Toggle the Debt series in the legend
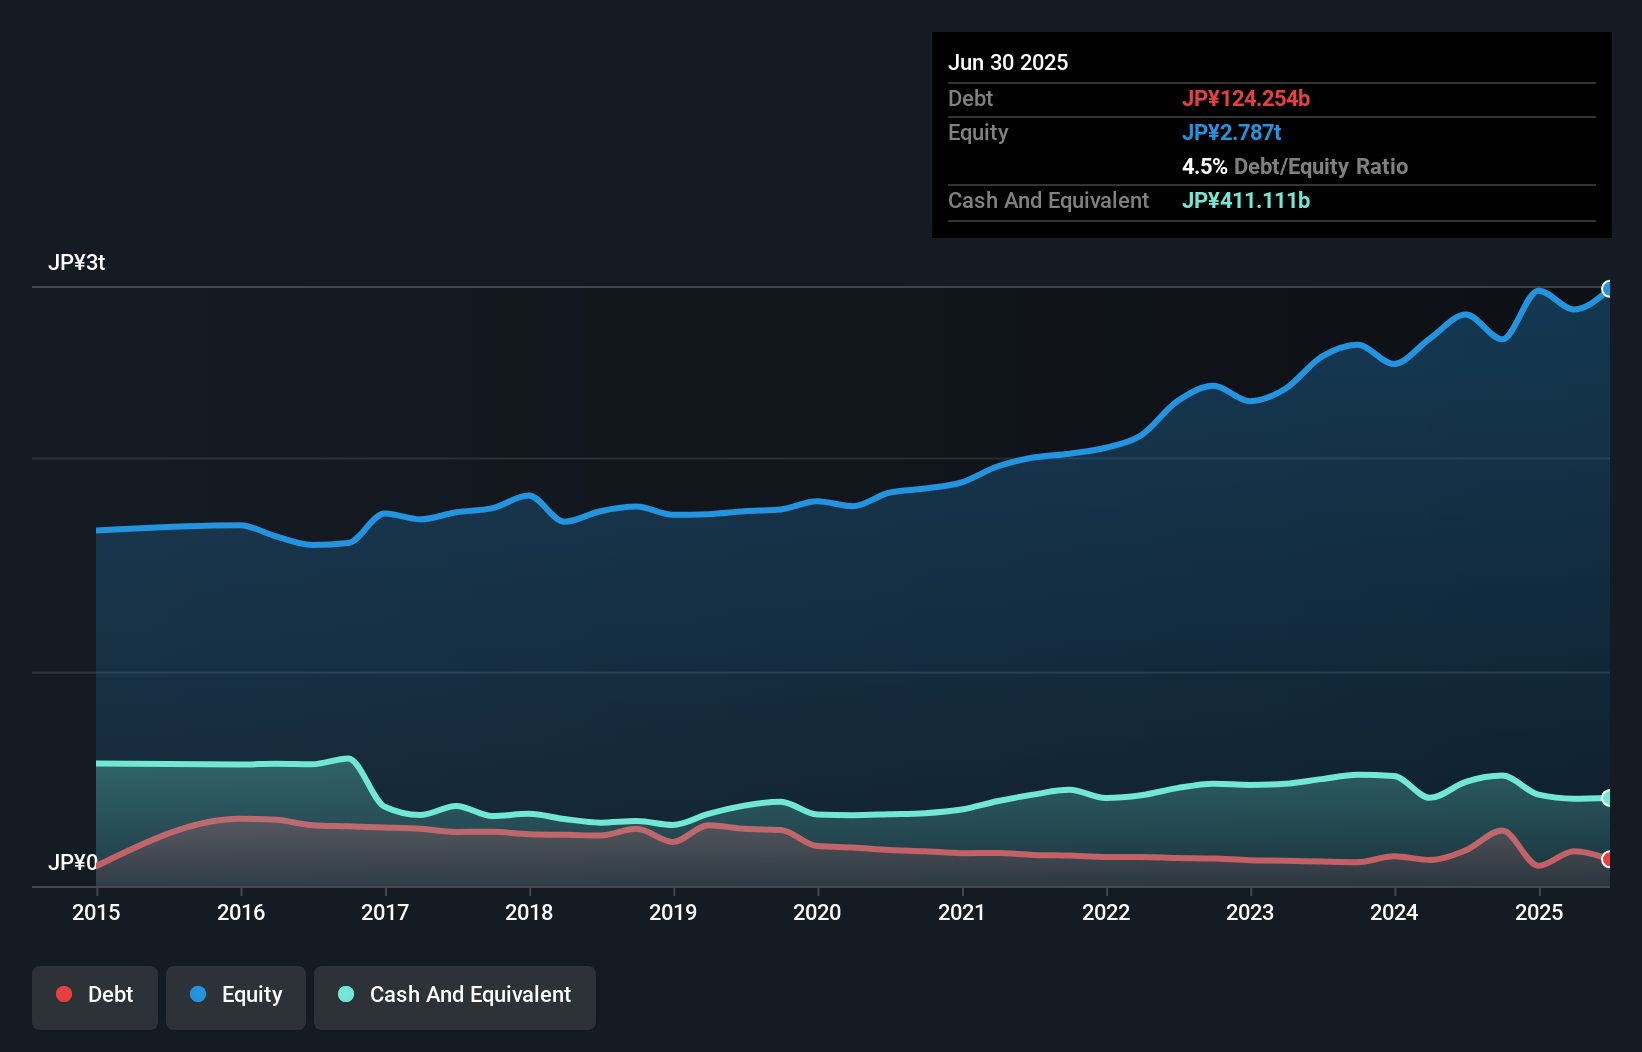 pyautogui.click(x=95, y=995)
